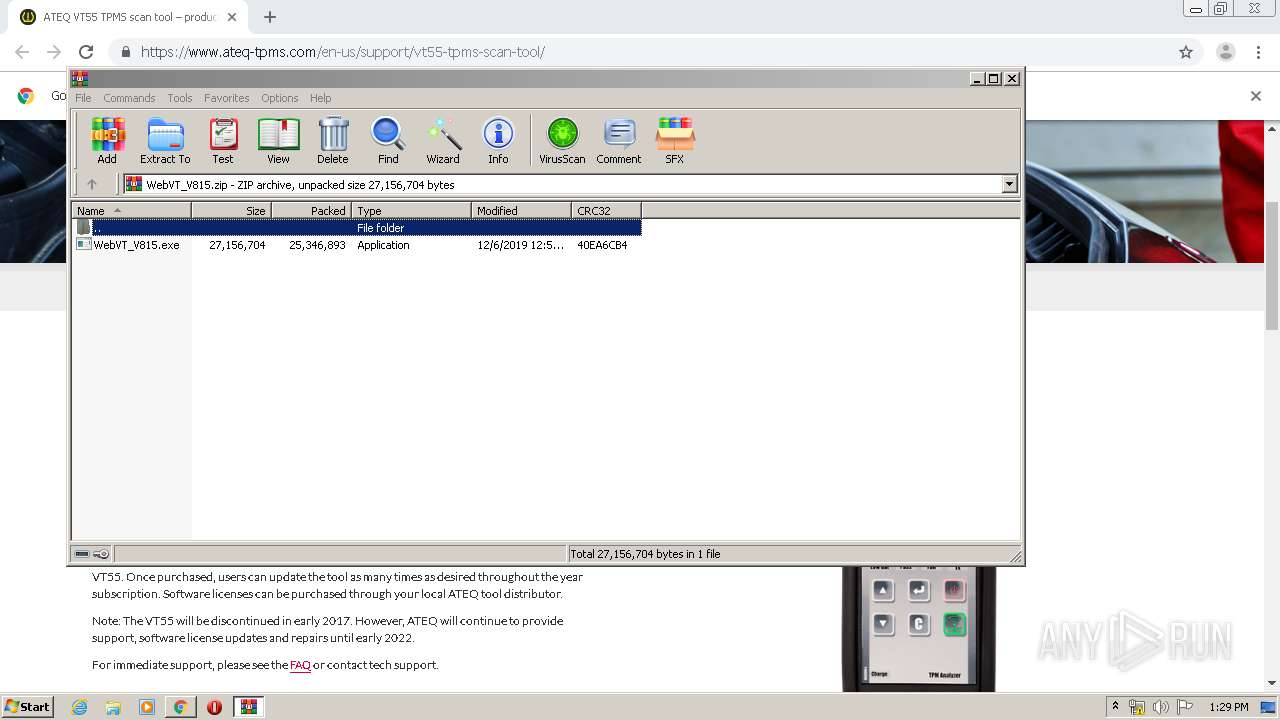Open the Favorites menu
Image resolution: width=1280 pixels, height=720 pixels.
(x=227, y=98)
